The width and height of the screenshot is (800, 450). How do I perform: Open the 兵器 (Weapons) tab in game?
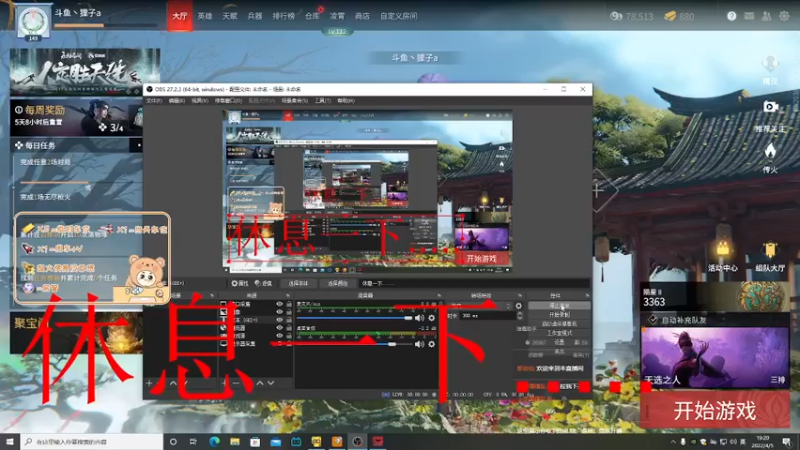(x=255, y=16)
